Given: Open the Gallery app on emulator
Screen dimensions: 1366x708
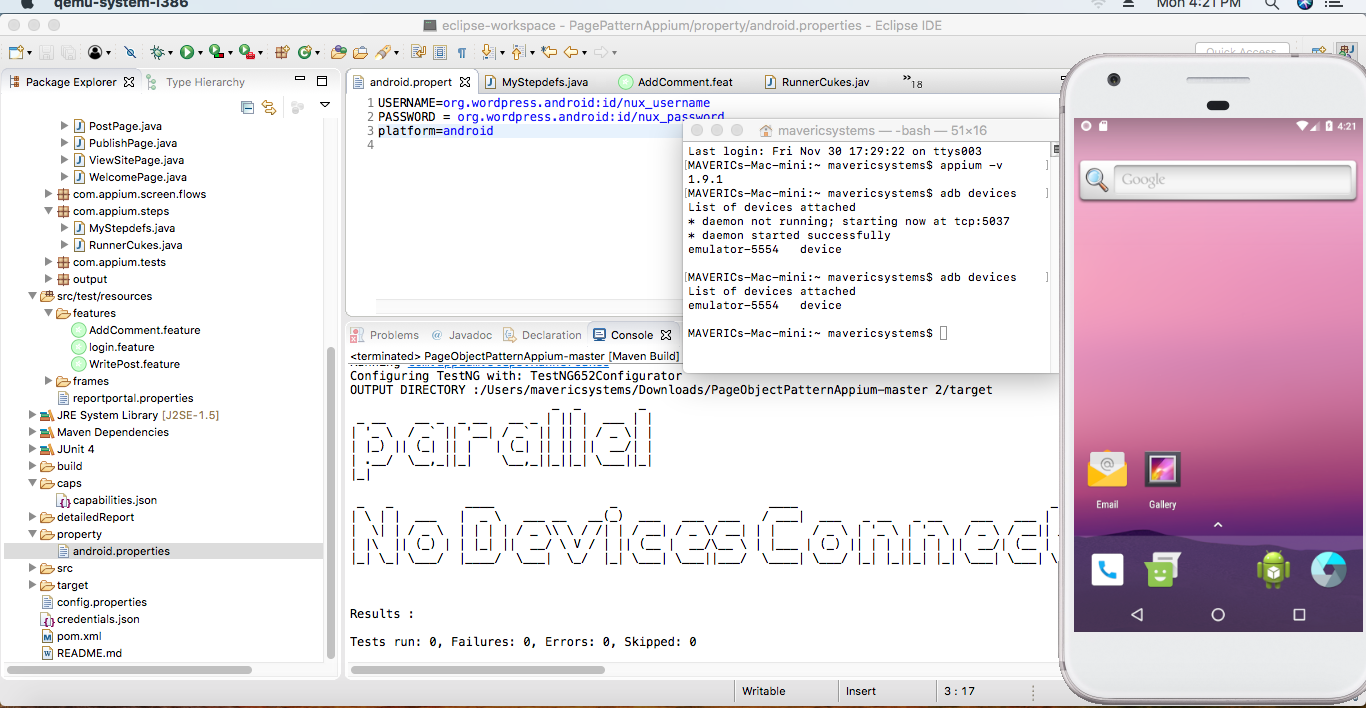Looking at the screenshot, I should pos(1162,478).
